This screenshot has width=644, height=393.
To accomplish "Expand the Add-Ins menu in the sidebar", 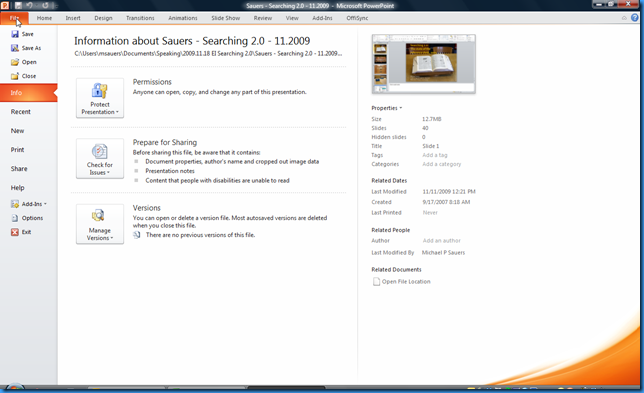I will pos(29,204).
